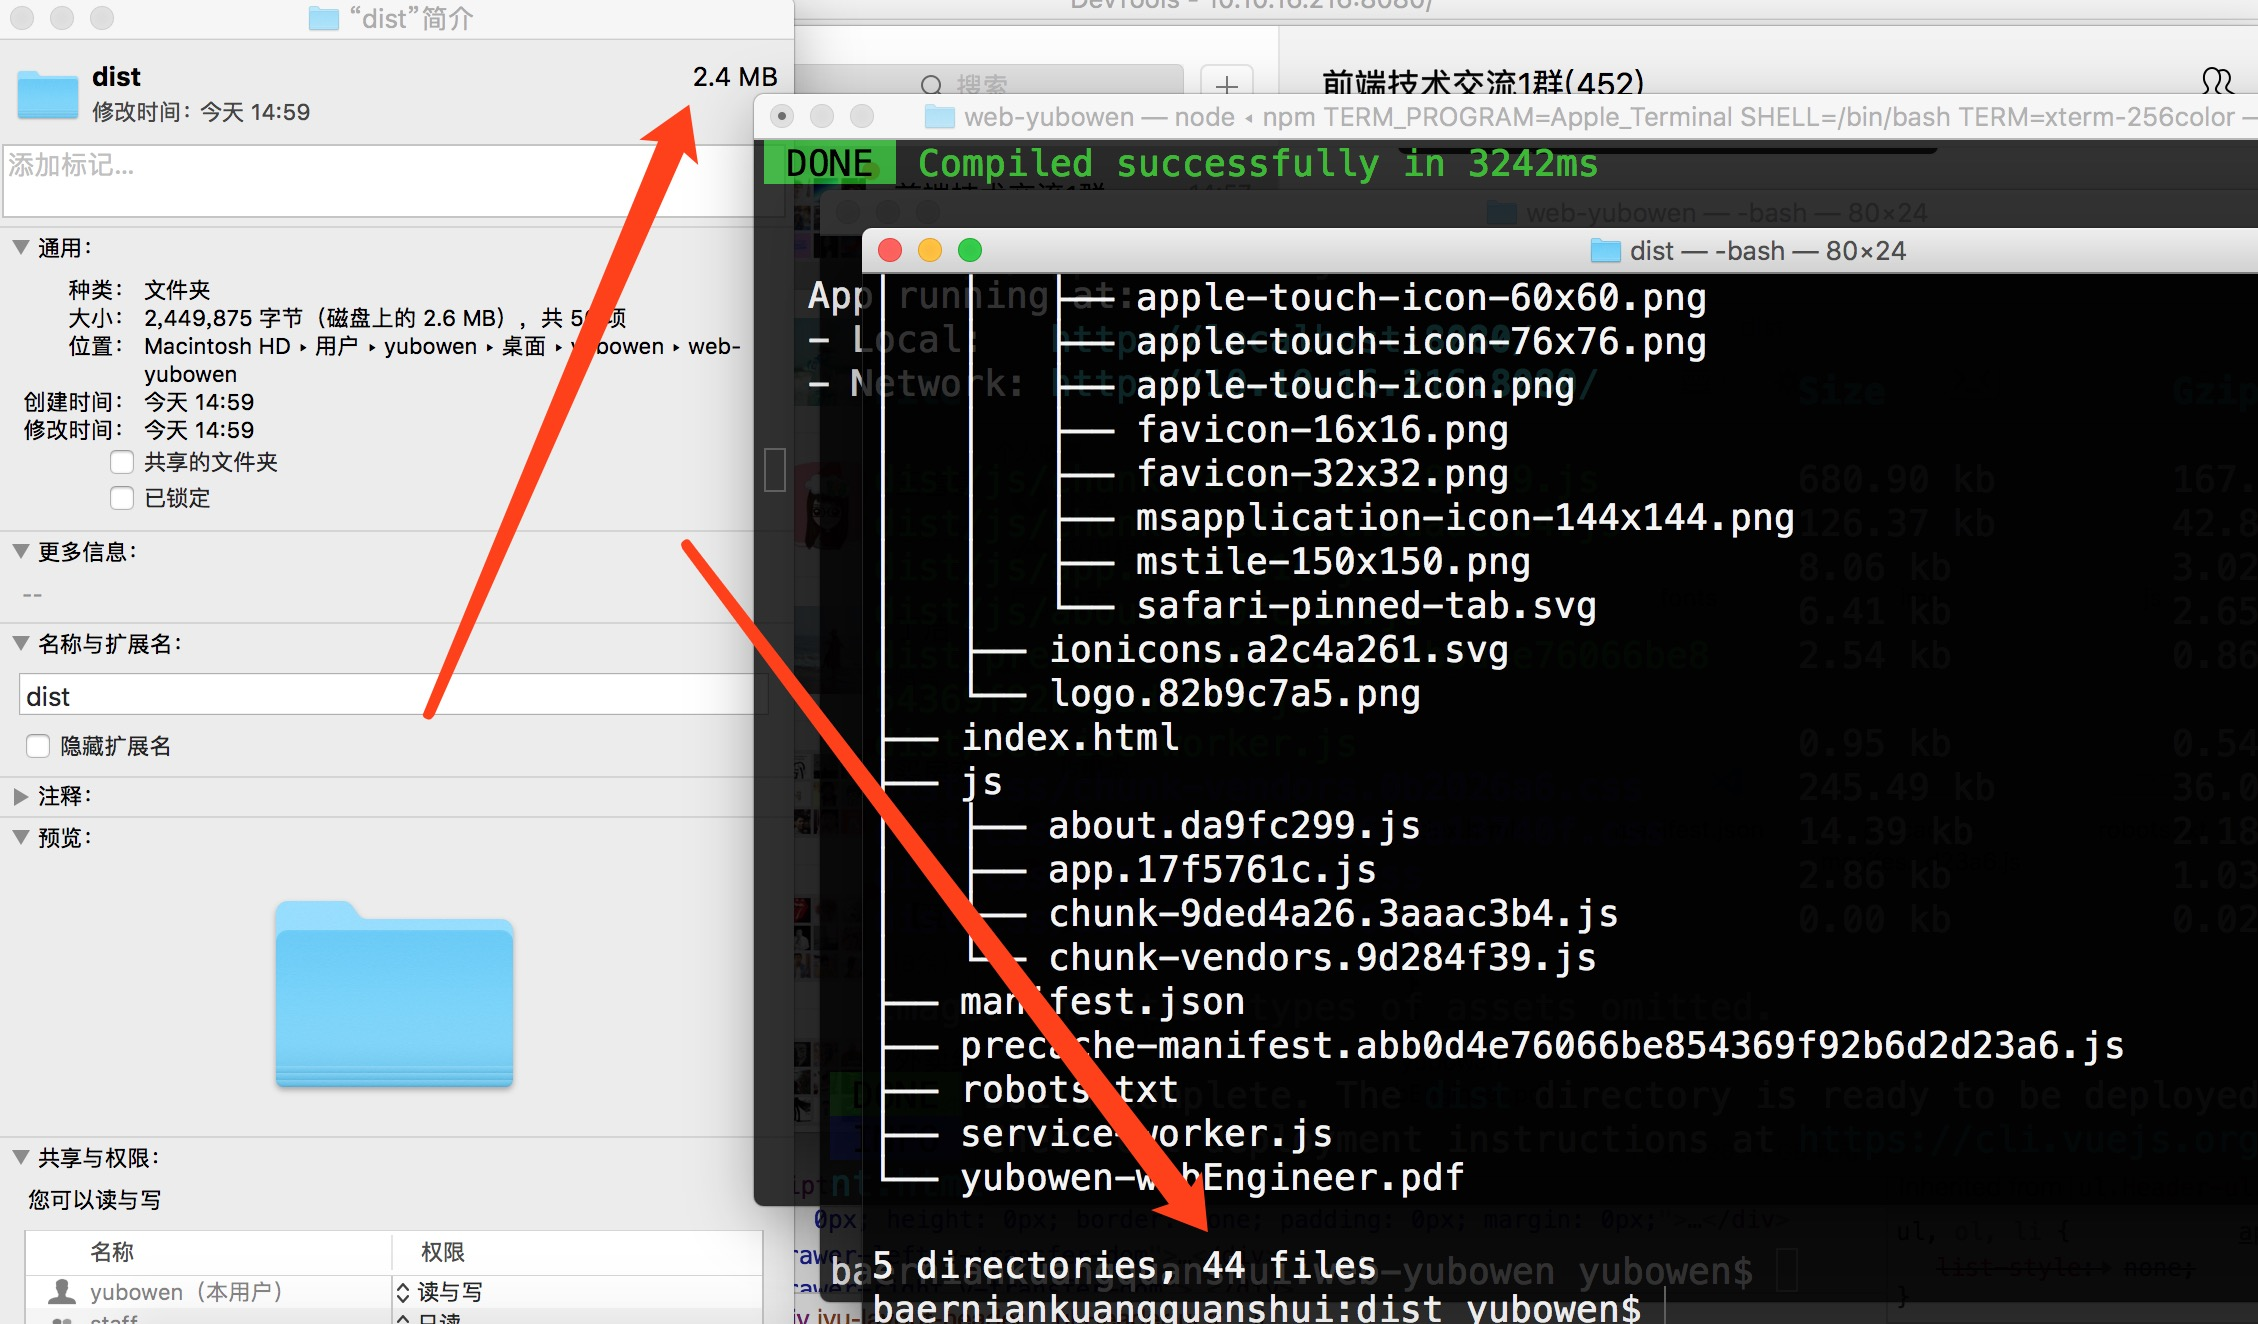Click the dist folder icon in info header
The height and width of the screenshot is (1324, 2258).
pos(48,95)
